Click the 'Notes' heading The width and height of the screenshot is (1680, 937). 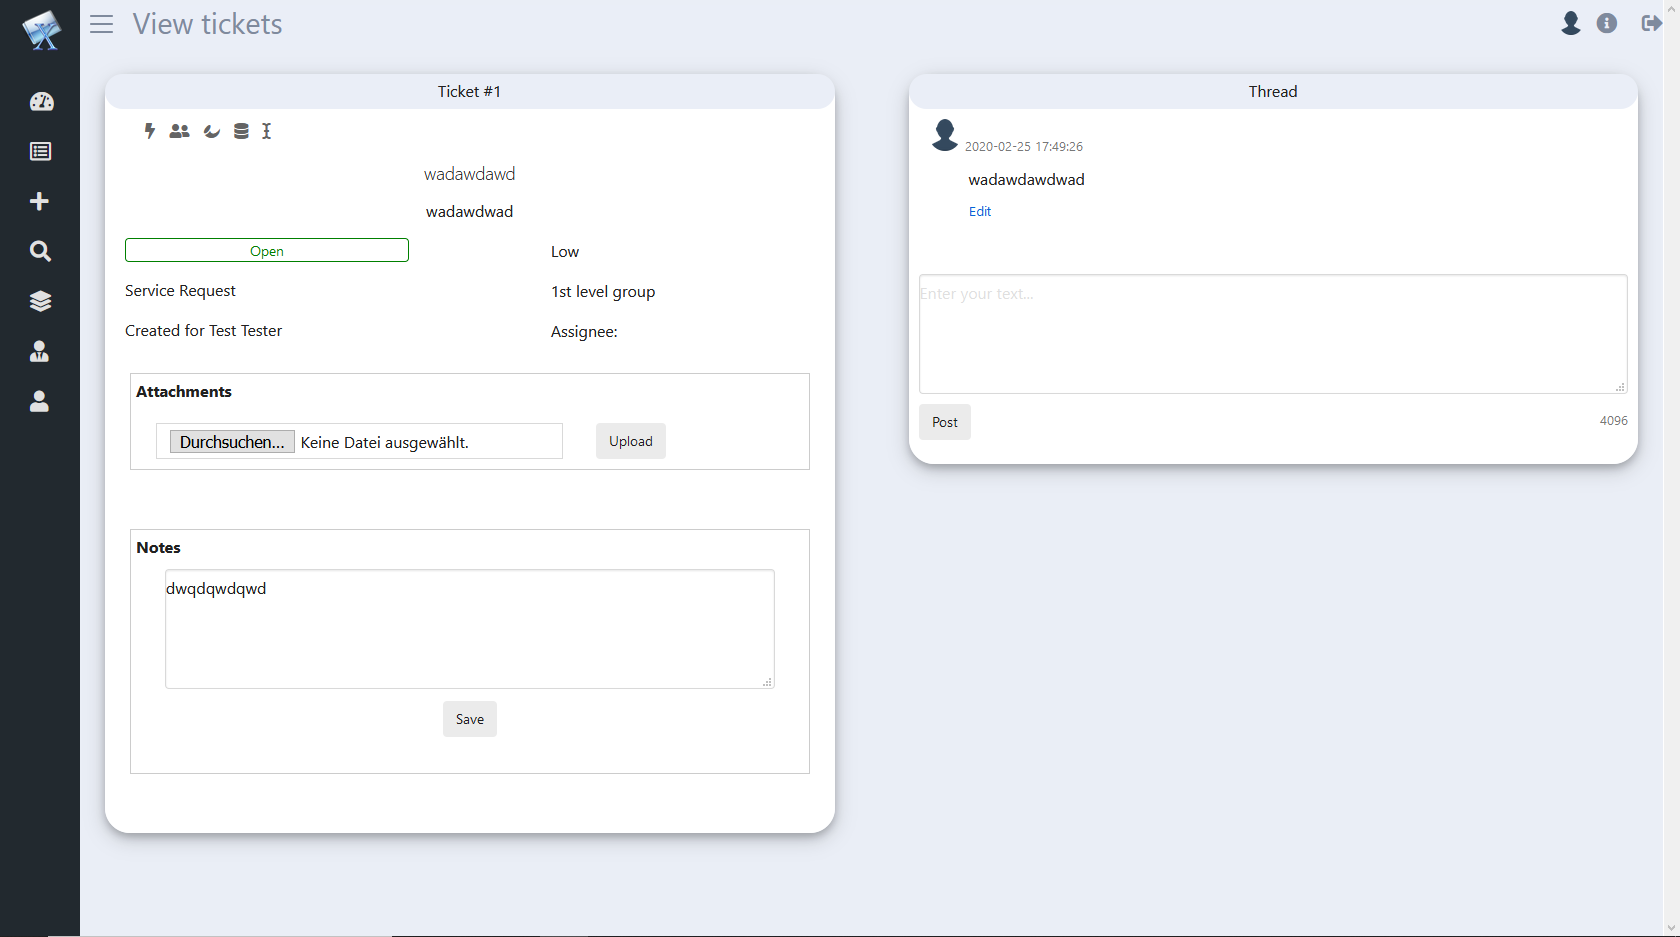(x=159, y=548)
